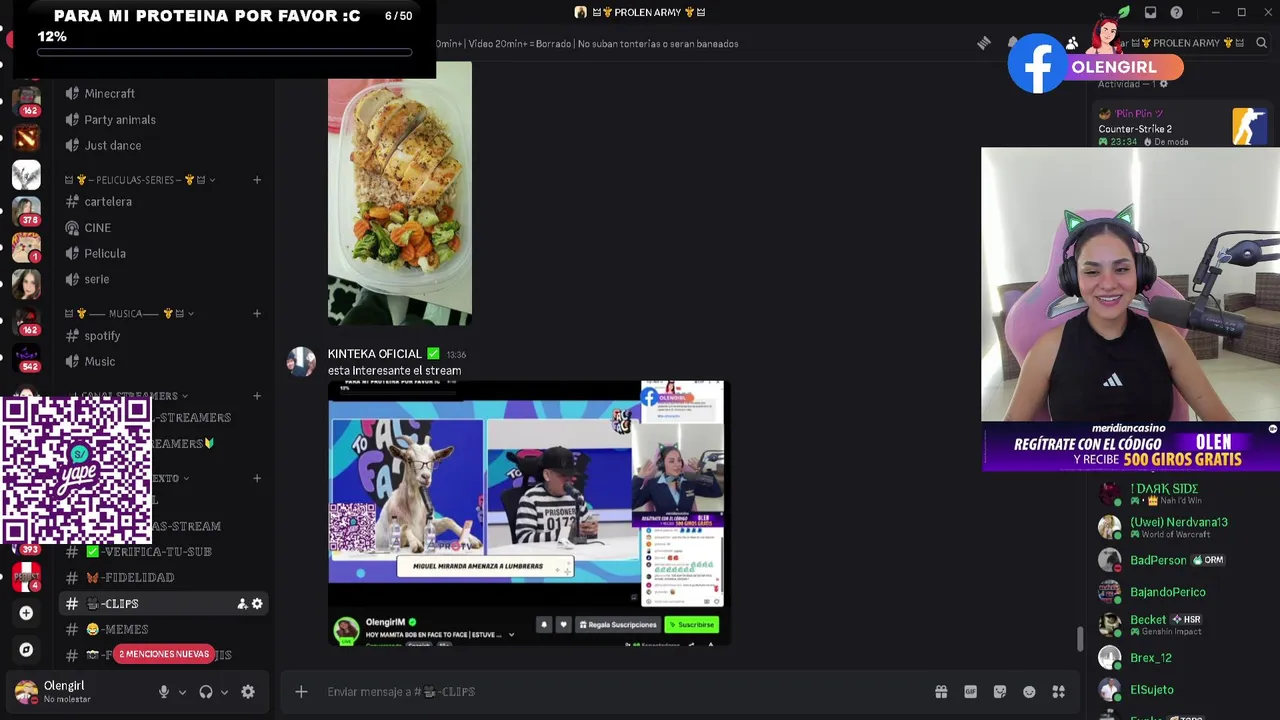1280x720 pixels.
Task: Open the inbox icon in title bar
Action: point(1150,12)
